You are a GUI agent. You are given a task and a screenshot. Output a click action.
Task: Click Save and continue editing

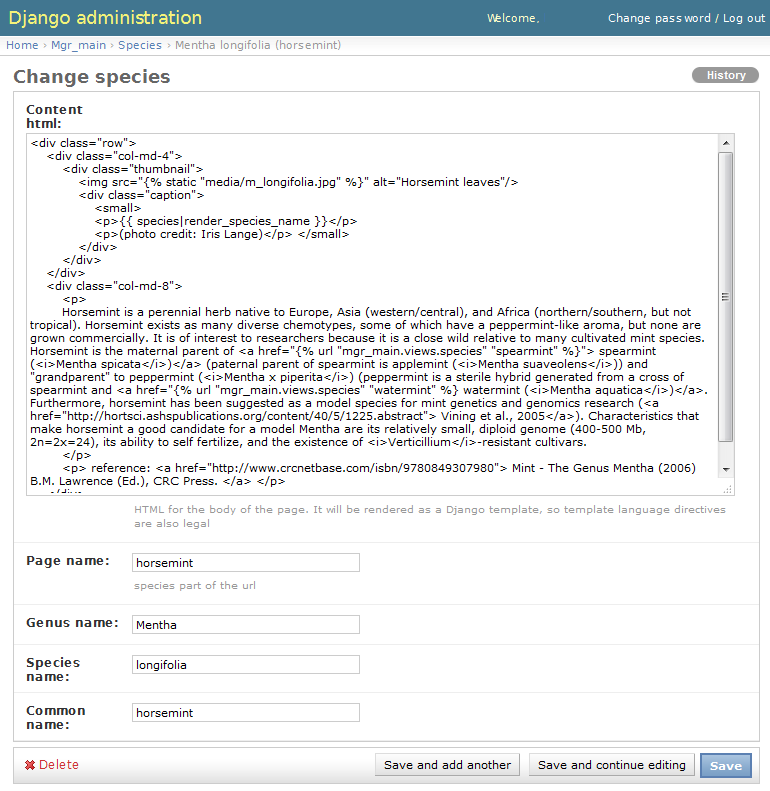pyautogui.click(x=612, y=765)
